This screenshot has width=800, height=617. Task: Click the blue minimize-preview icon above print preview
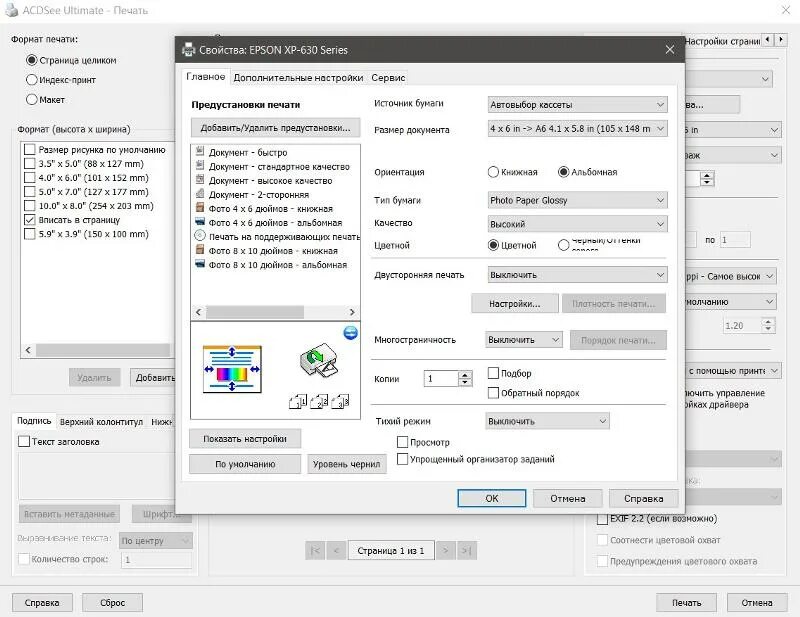coord(351,333)
